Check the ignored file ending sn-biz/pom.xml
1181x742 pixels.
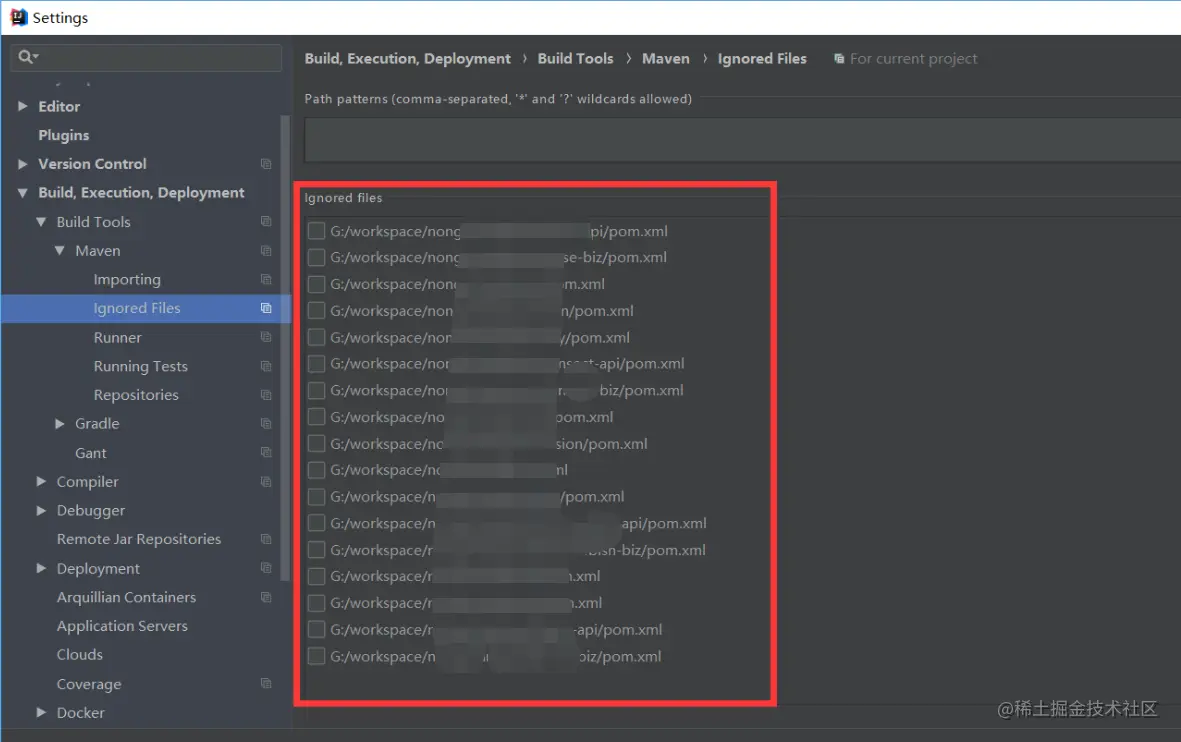(316, 549)
